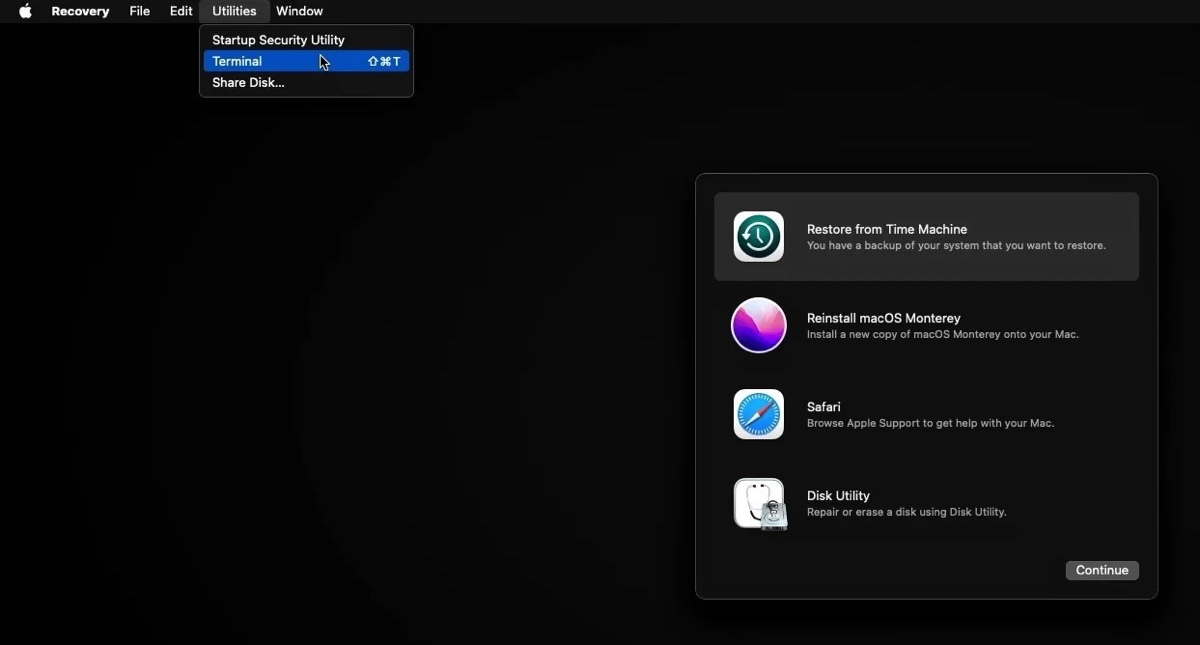
Task: Open Startup Security Utility
Action: tap(277, 39)
